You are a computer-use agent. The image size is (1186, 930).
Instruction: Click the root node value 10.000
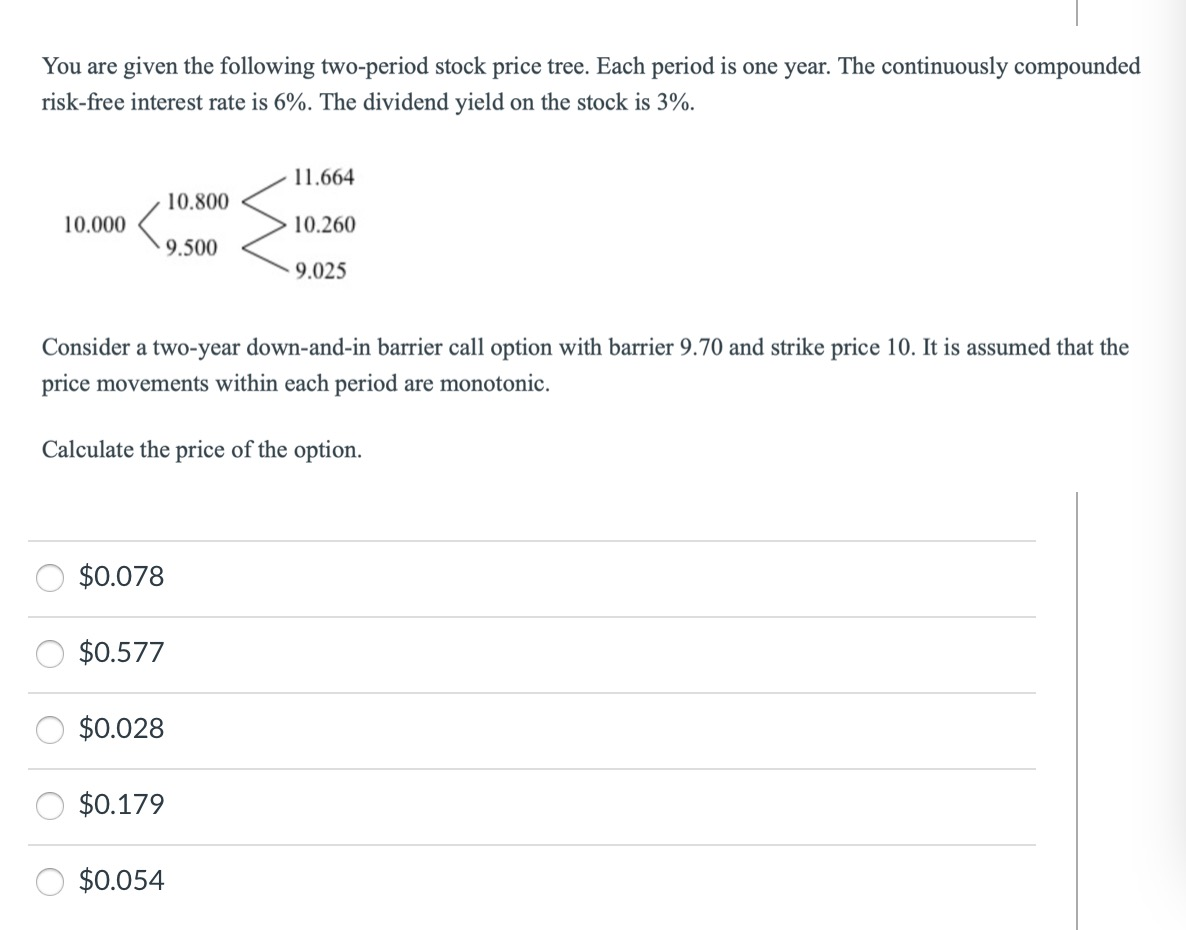point(94,224)
